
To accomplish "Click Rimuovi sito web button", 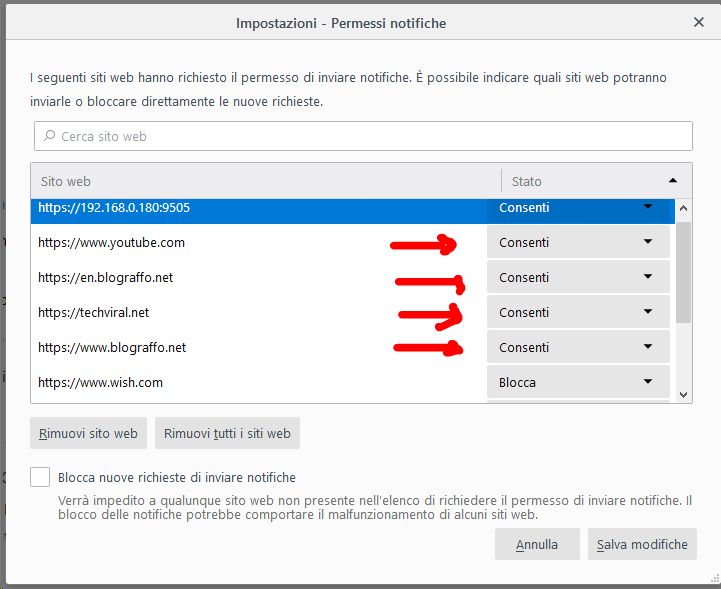I will (88, 433).
